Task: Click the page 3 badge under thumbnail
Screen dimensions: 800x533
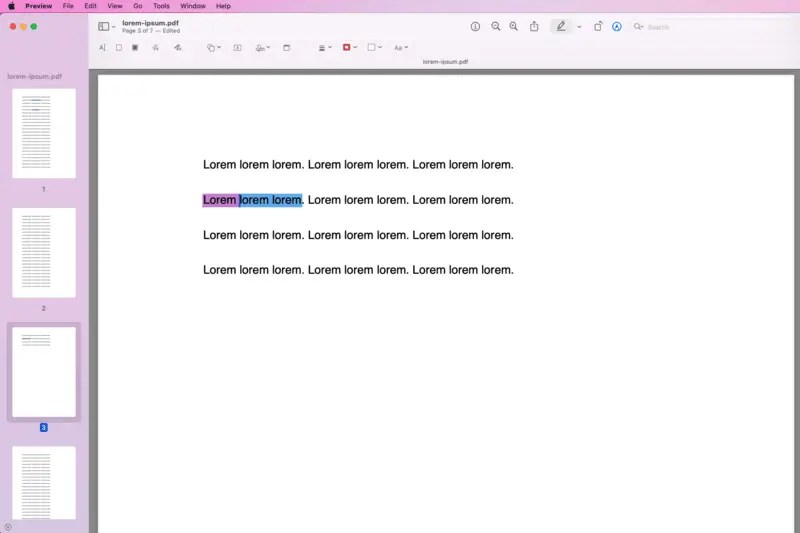Action: [44, 427]
